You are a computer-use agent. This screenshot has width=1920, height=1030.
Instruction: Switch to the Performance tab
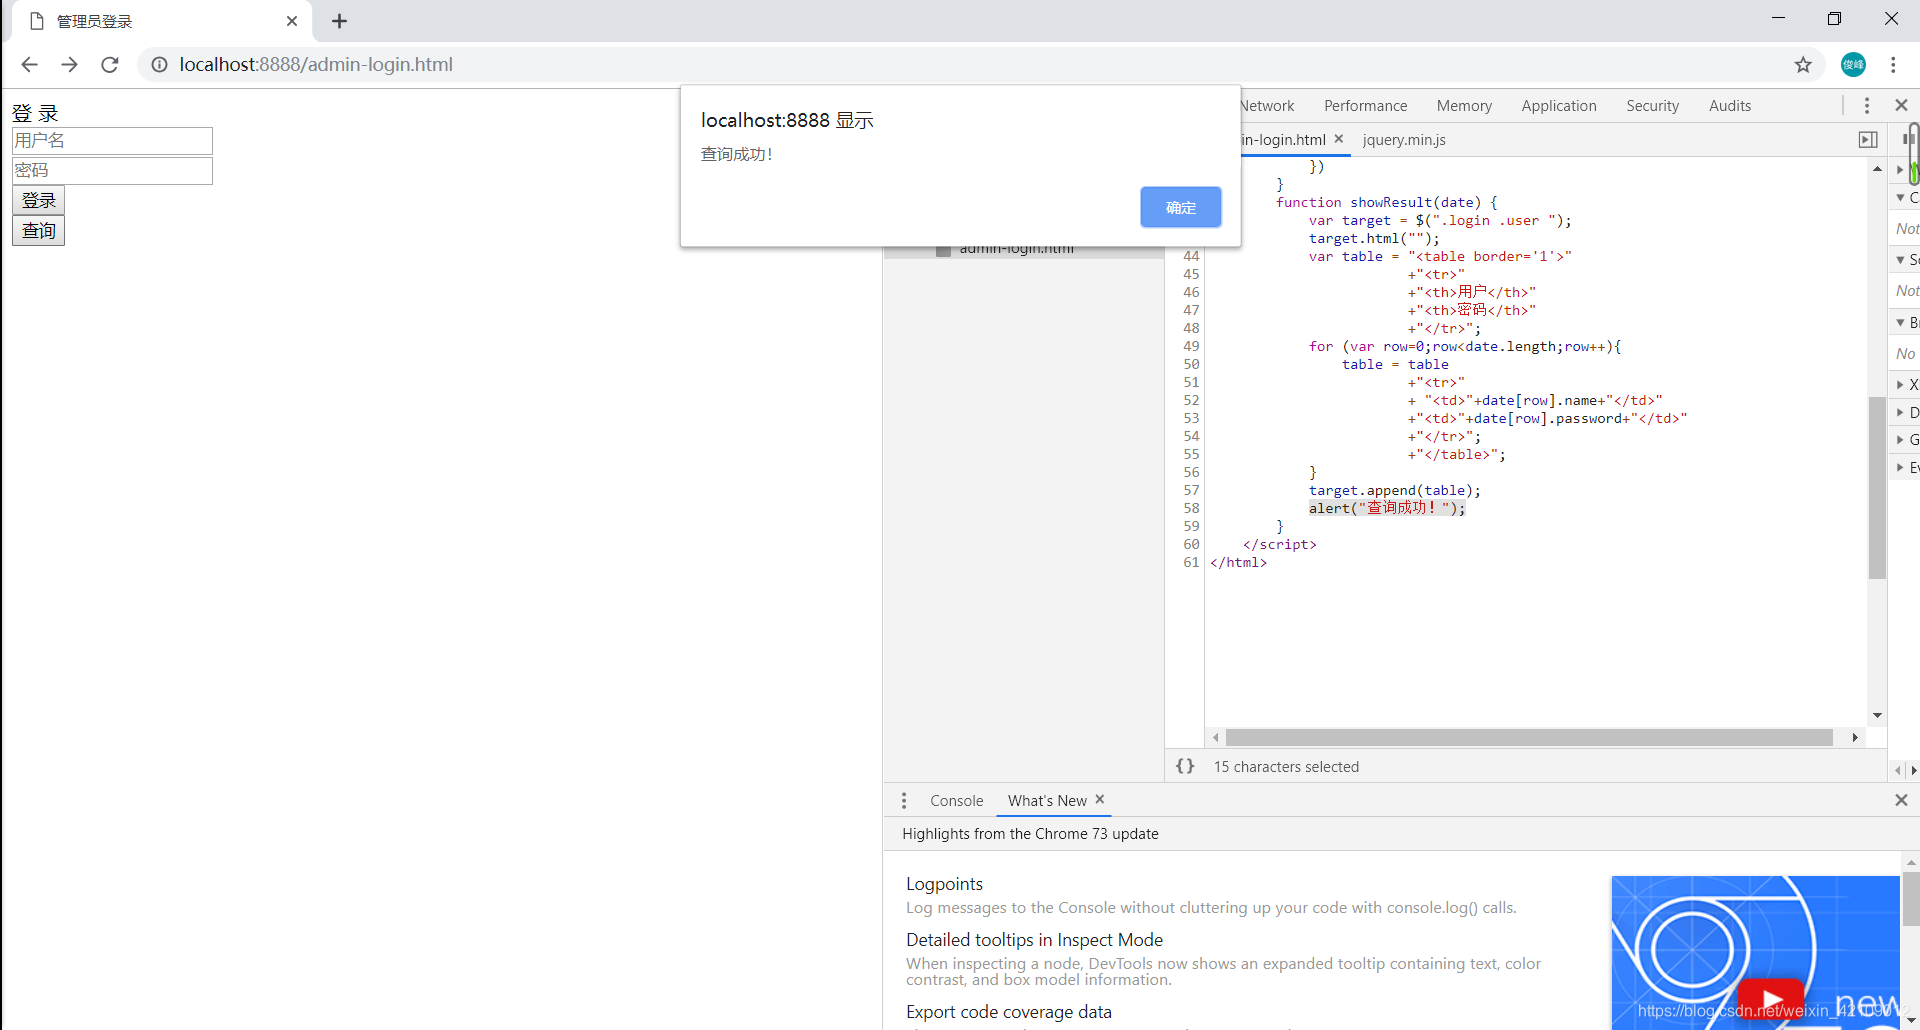tap(1365, 106)
